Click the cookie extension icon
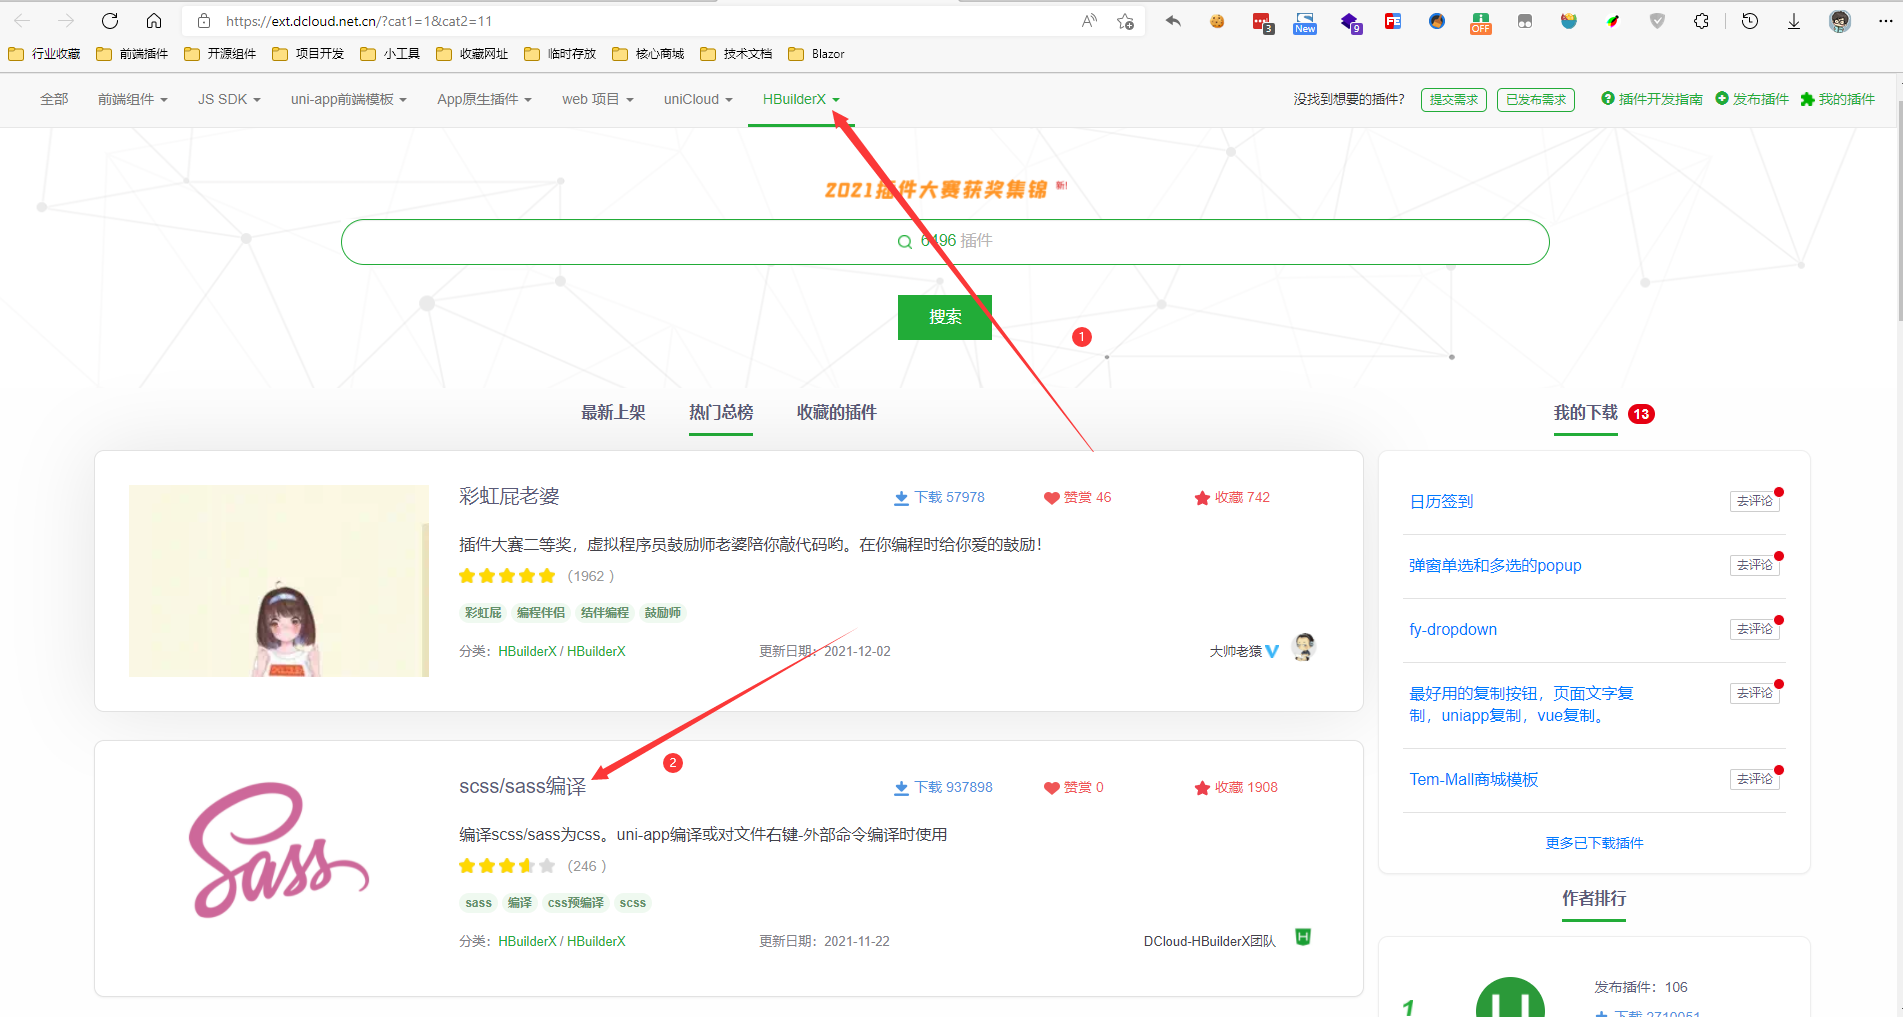The width and height of the screenshot is (1903, 1017). [x=1217, y=21]
